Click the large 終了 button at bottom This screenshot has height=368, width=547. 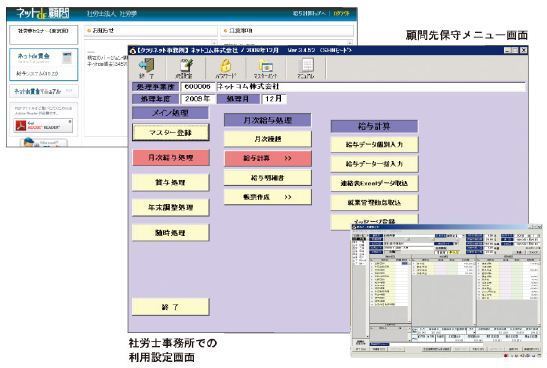point(171,307)
